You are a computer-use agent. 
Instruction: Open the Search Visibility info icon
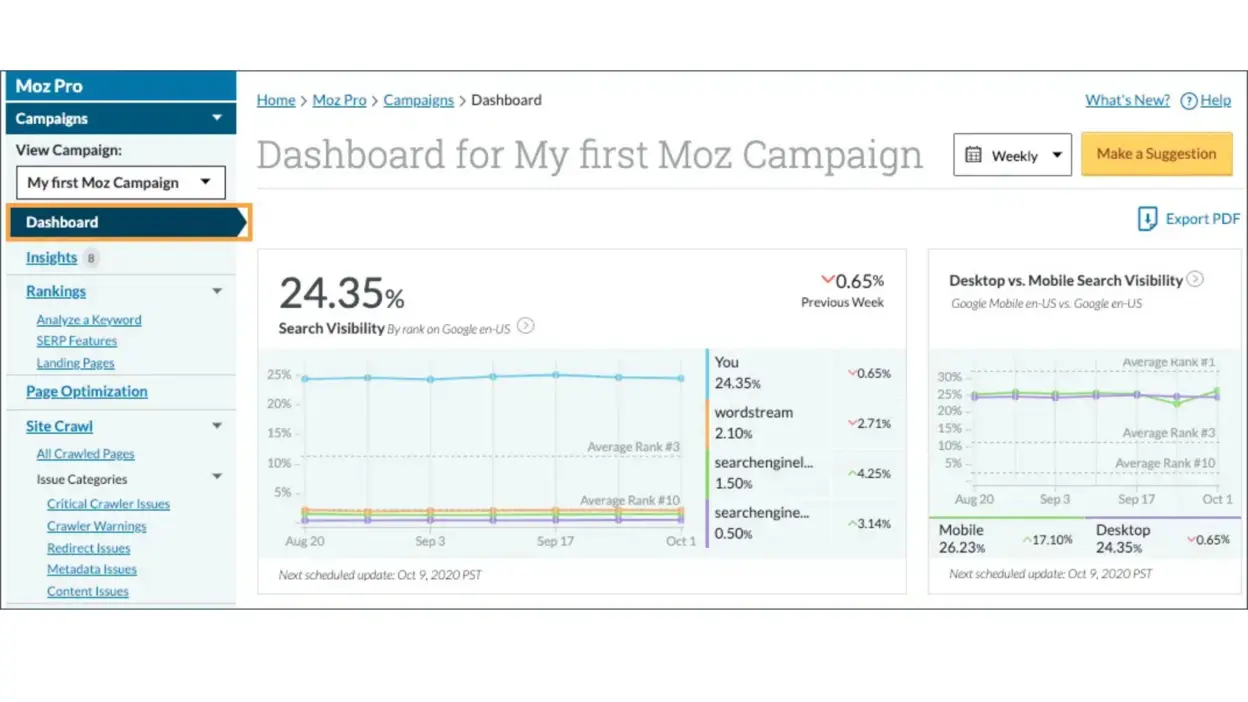click(x=526, y=327)
